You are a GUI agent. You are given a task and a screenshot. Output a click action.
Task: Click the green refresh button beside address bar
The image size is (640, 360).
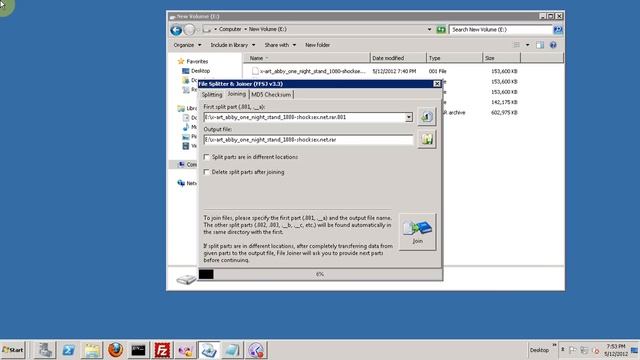click(441, 30)
